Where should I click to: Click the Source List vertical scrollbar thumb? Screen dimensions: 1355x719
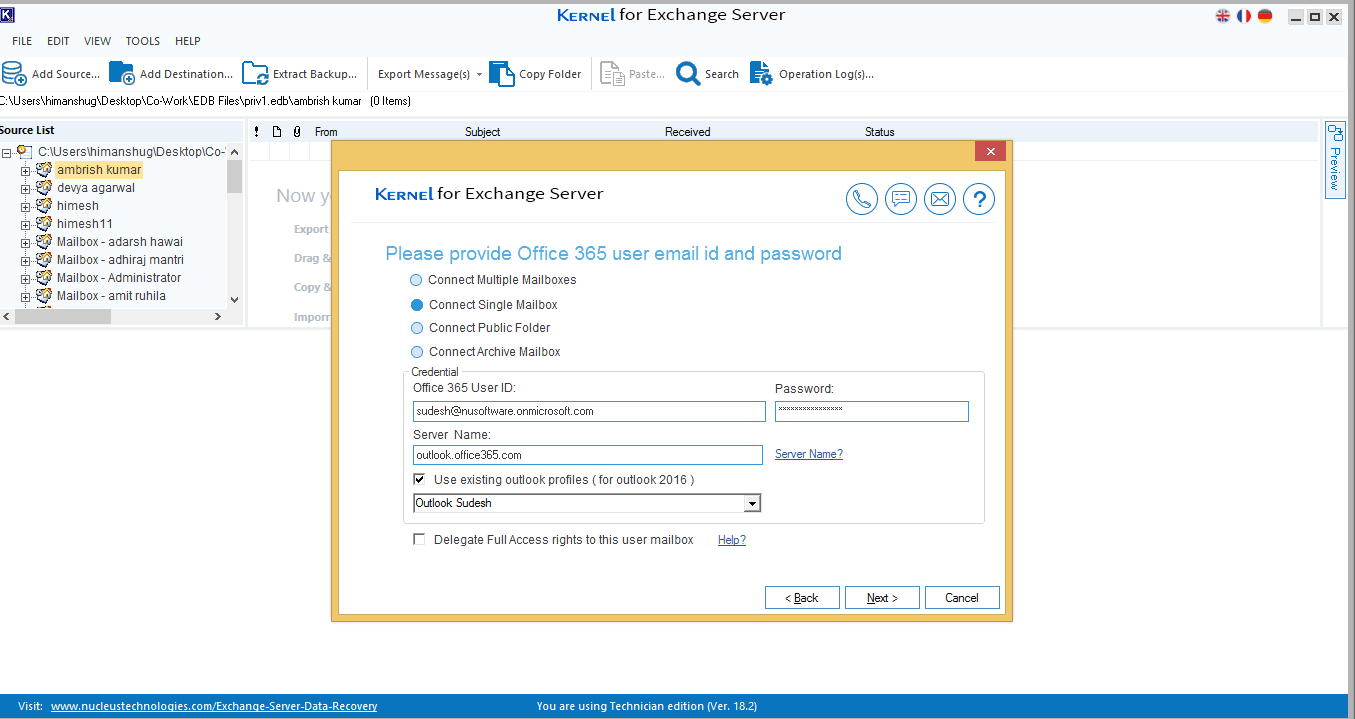point(235,176)
